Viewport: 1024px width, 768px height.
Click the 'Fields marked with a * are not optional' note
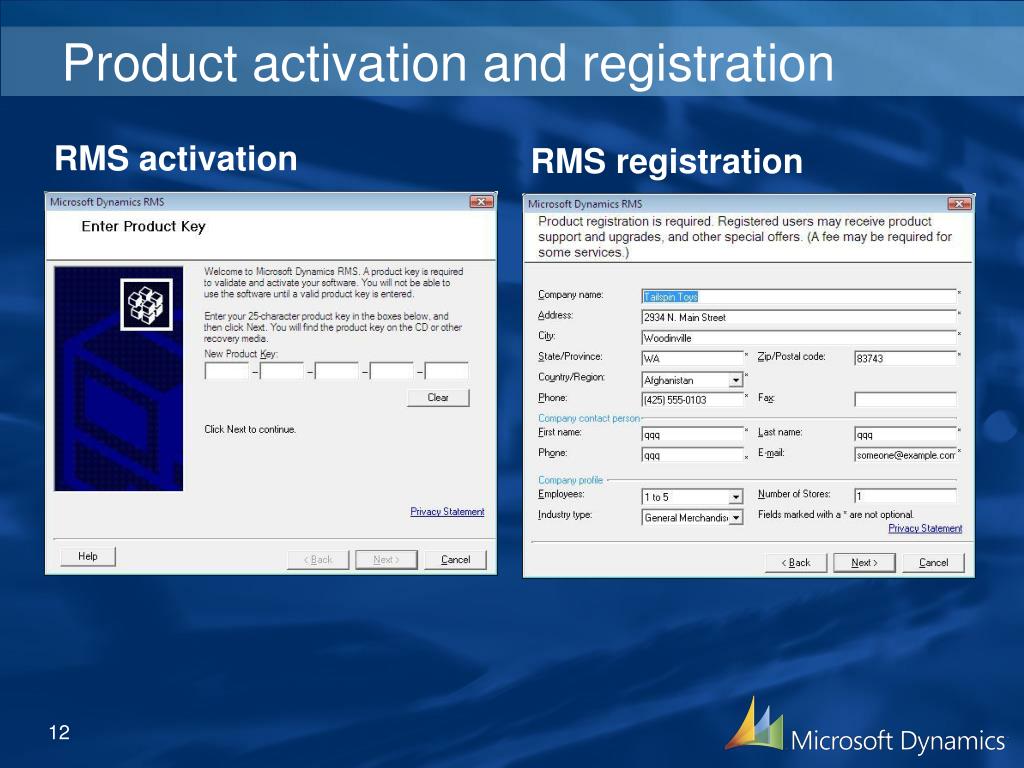pos(836,515)
